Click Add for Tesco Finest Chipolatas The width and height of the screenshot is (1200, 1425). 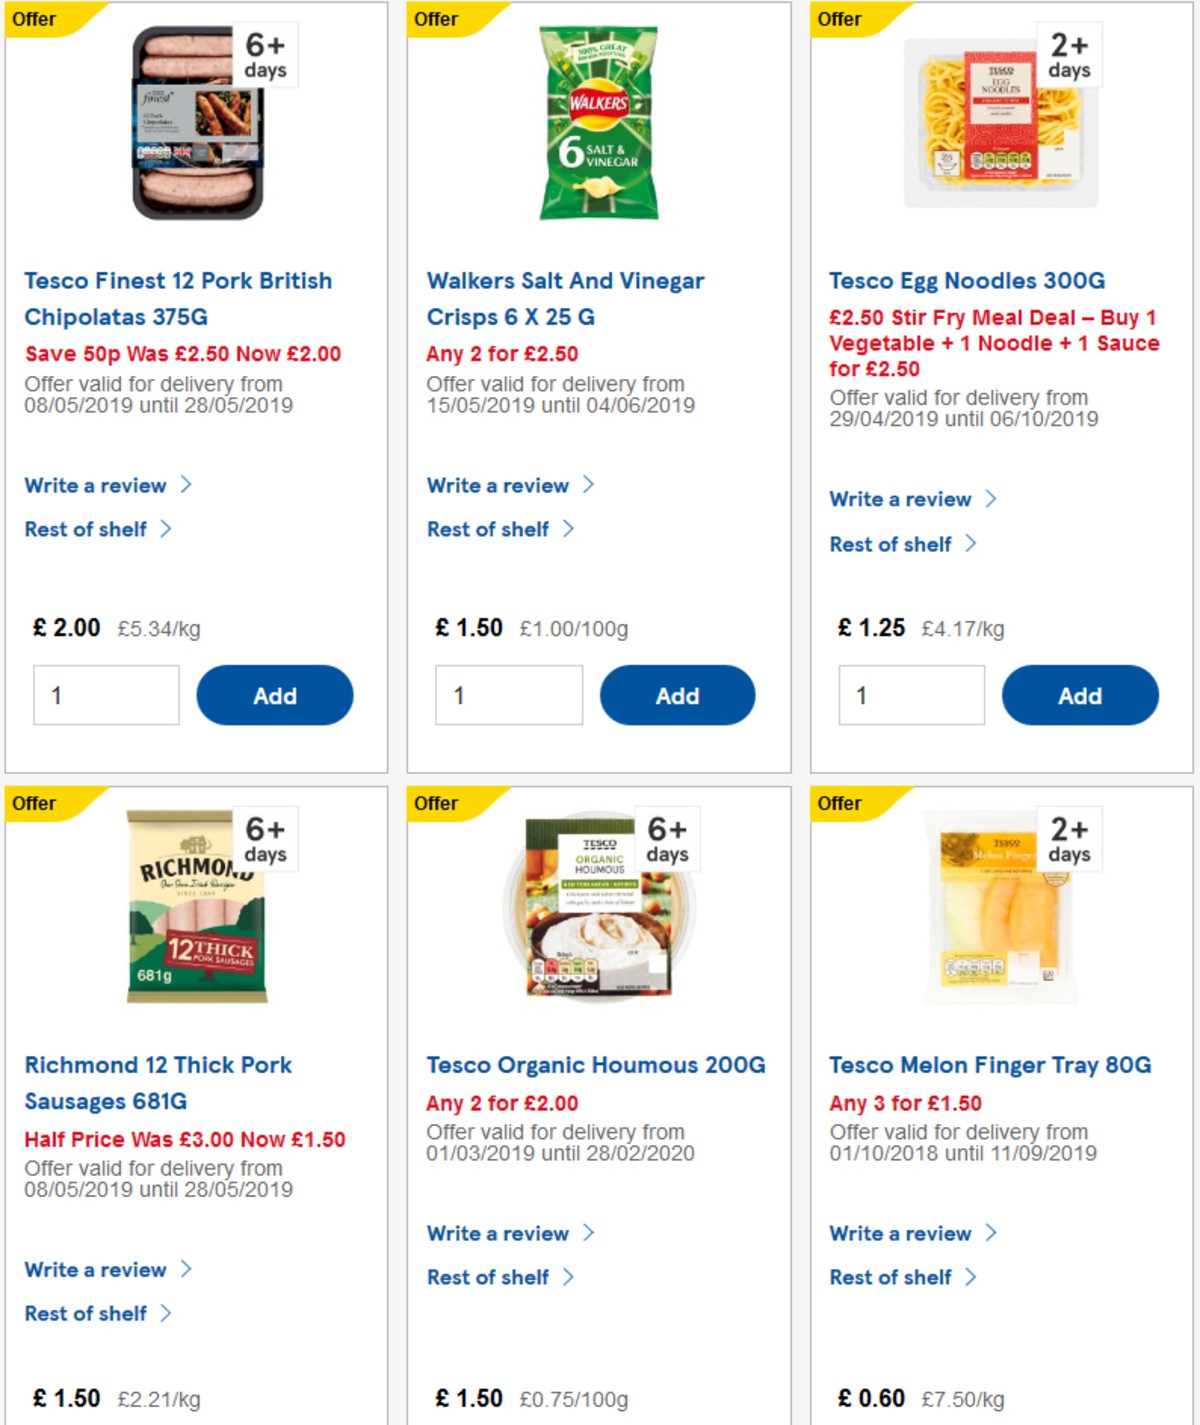(x=275, y=694)
